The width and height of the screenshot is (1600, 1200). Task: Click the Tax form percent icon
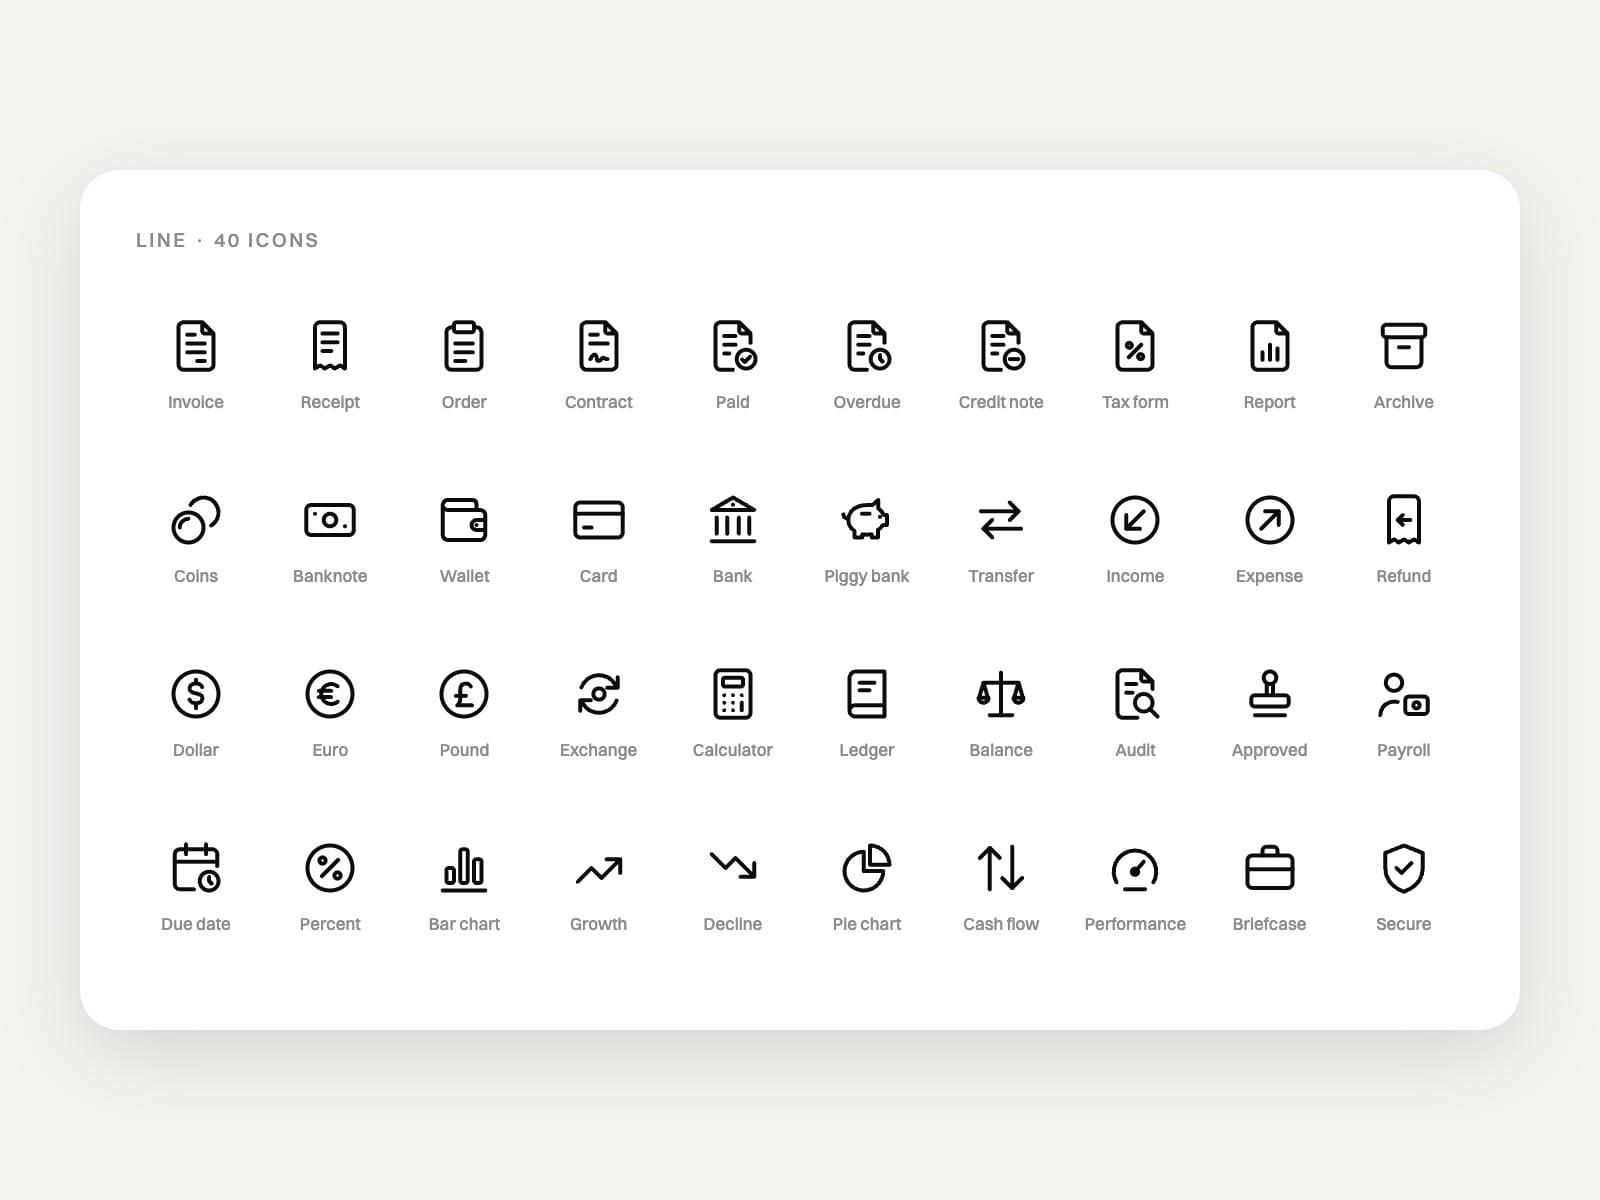(1135, 346)
